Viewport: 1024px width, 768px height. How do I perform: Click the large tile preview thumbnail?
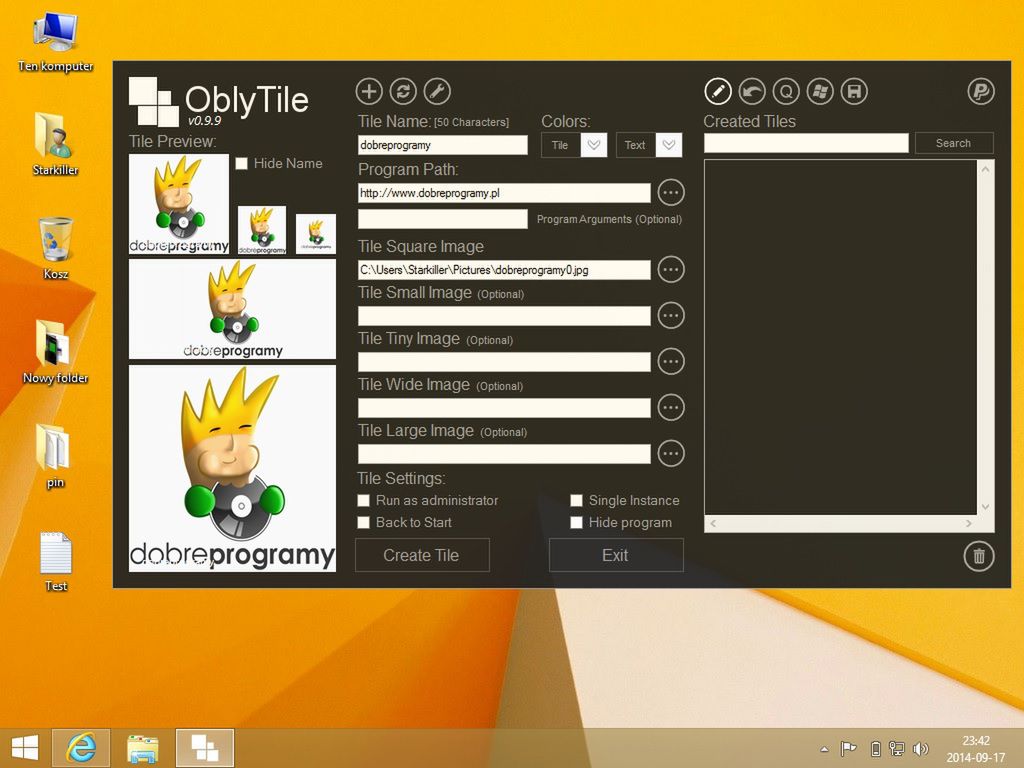(x=232, y=468)
